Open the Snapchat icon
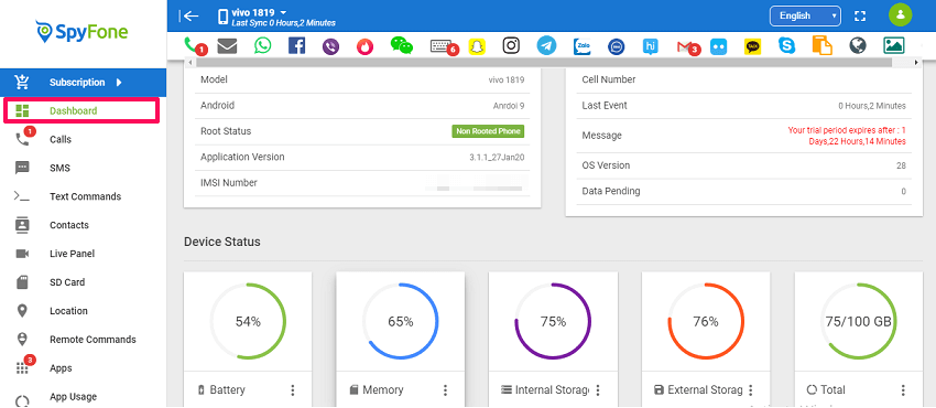Image resolution: width=936 pixels, height=408 pixels. (476, 46)
